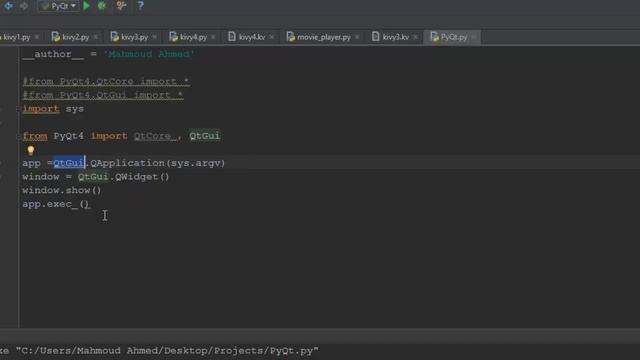The width and height of the screenshot is (640, 360).
Task: Close the PyQt.py tab
Action: [474, 37]
